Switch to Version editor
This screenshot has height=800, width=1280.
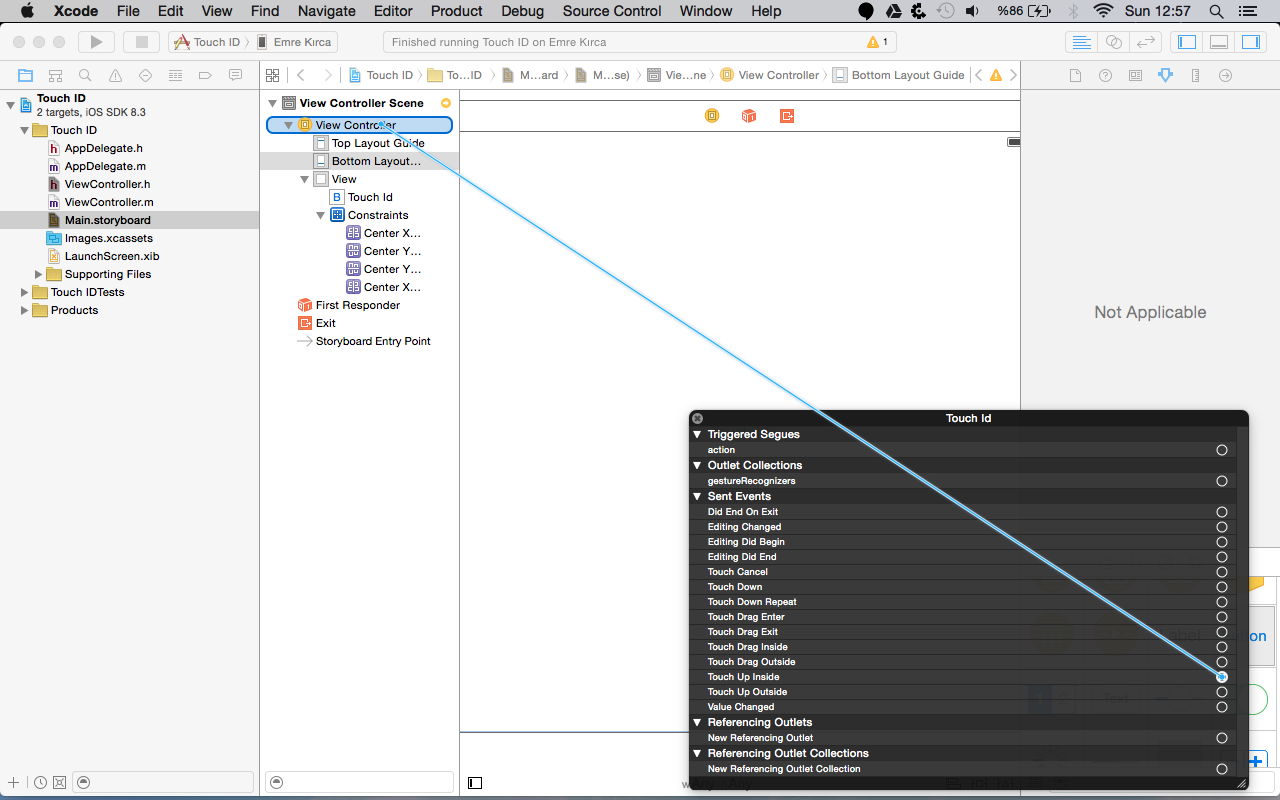pos(1146,42)
